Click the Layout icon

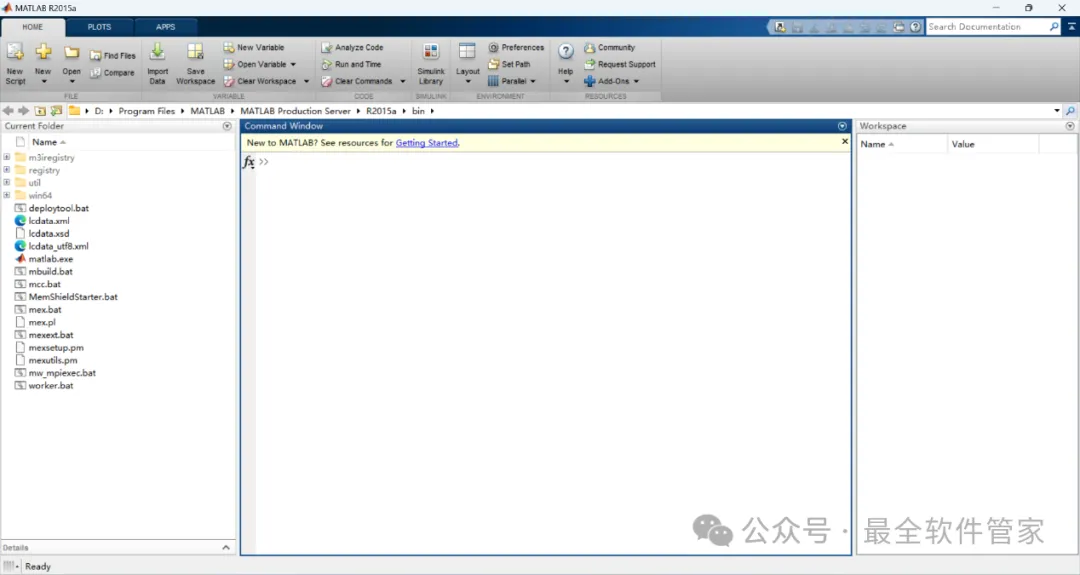467,52
